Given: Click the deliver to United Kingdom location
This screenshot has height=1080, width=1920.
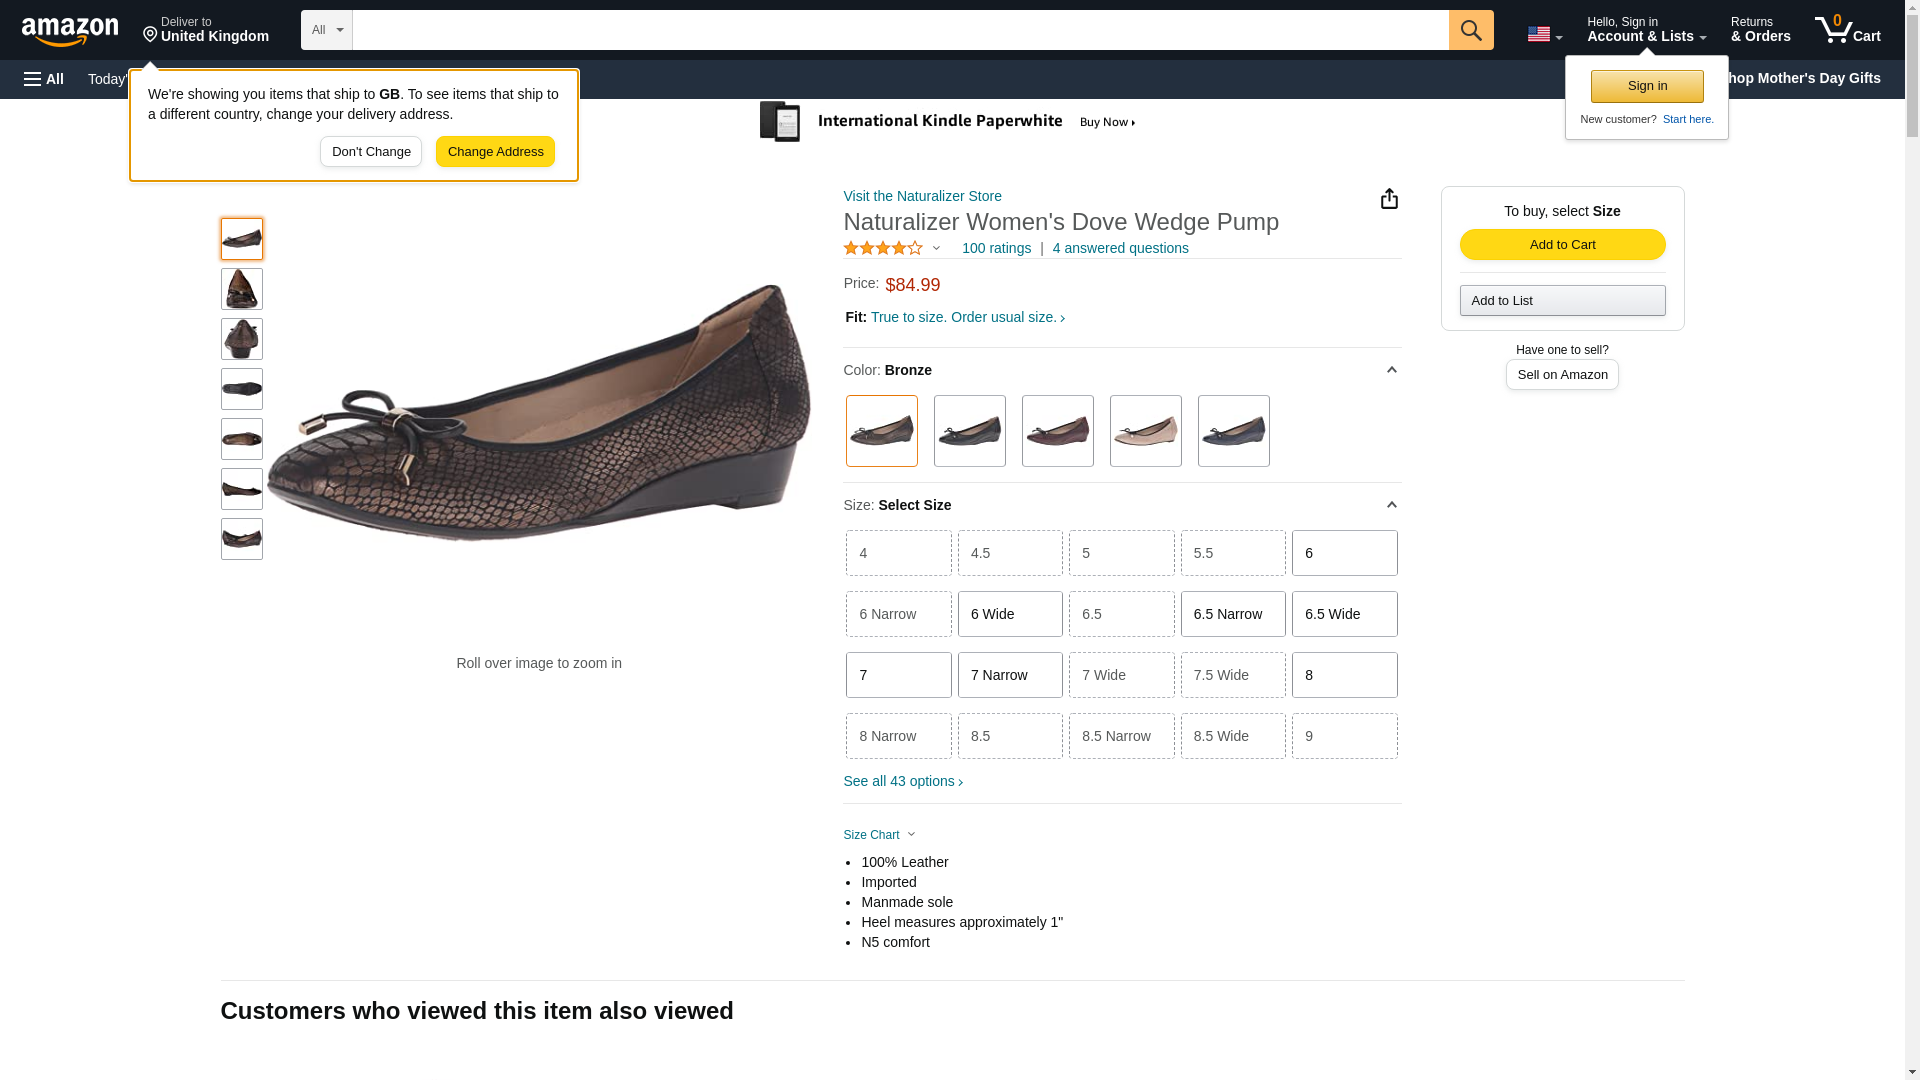Looking at the screenshot, I should click(206, 30).
